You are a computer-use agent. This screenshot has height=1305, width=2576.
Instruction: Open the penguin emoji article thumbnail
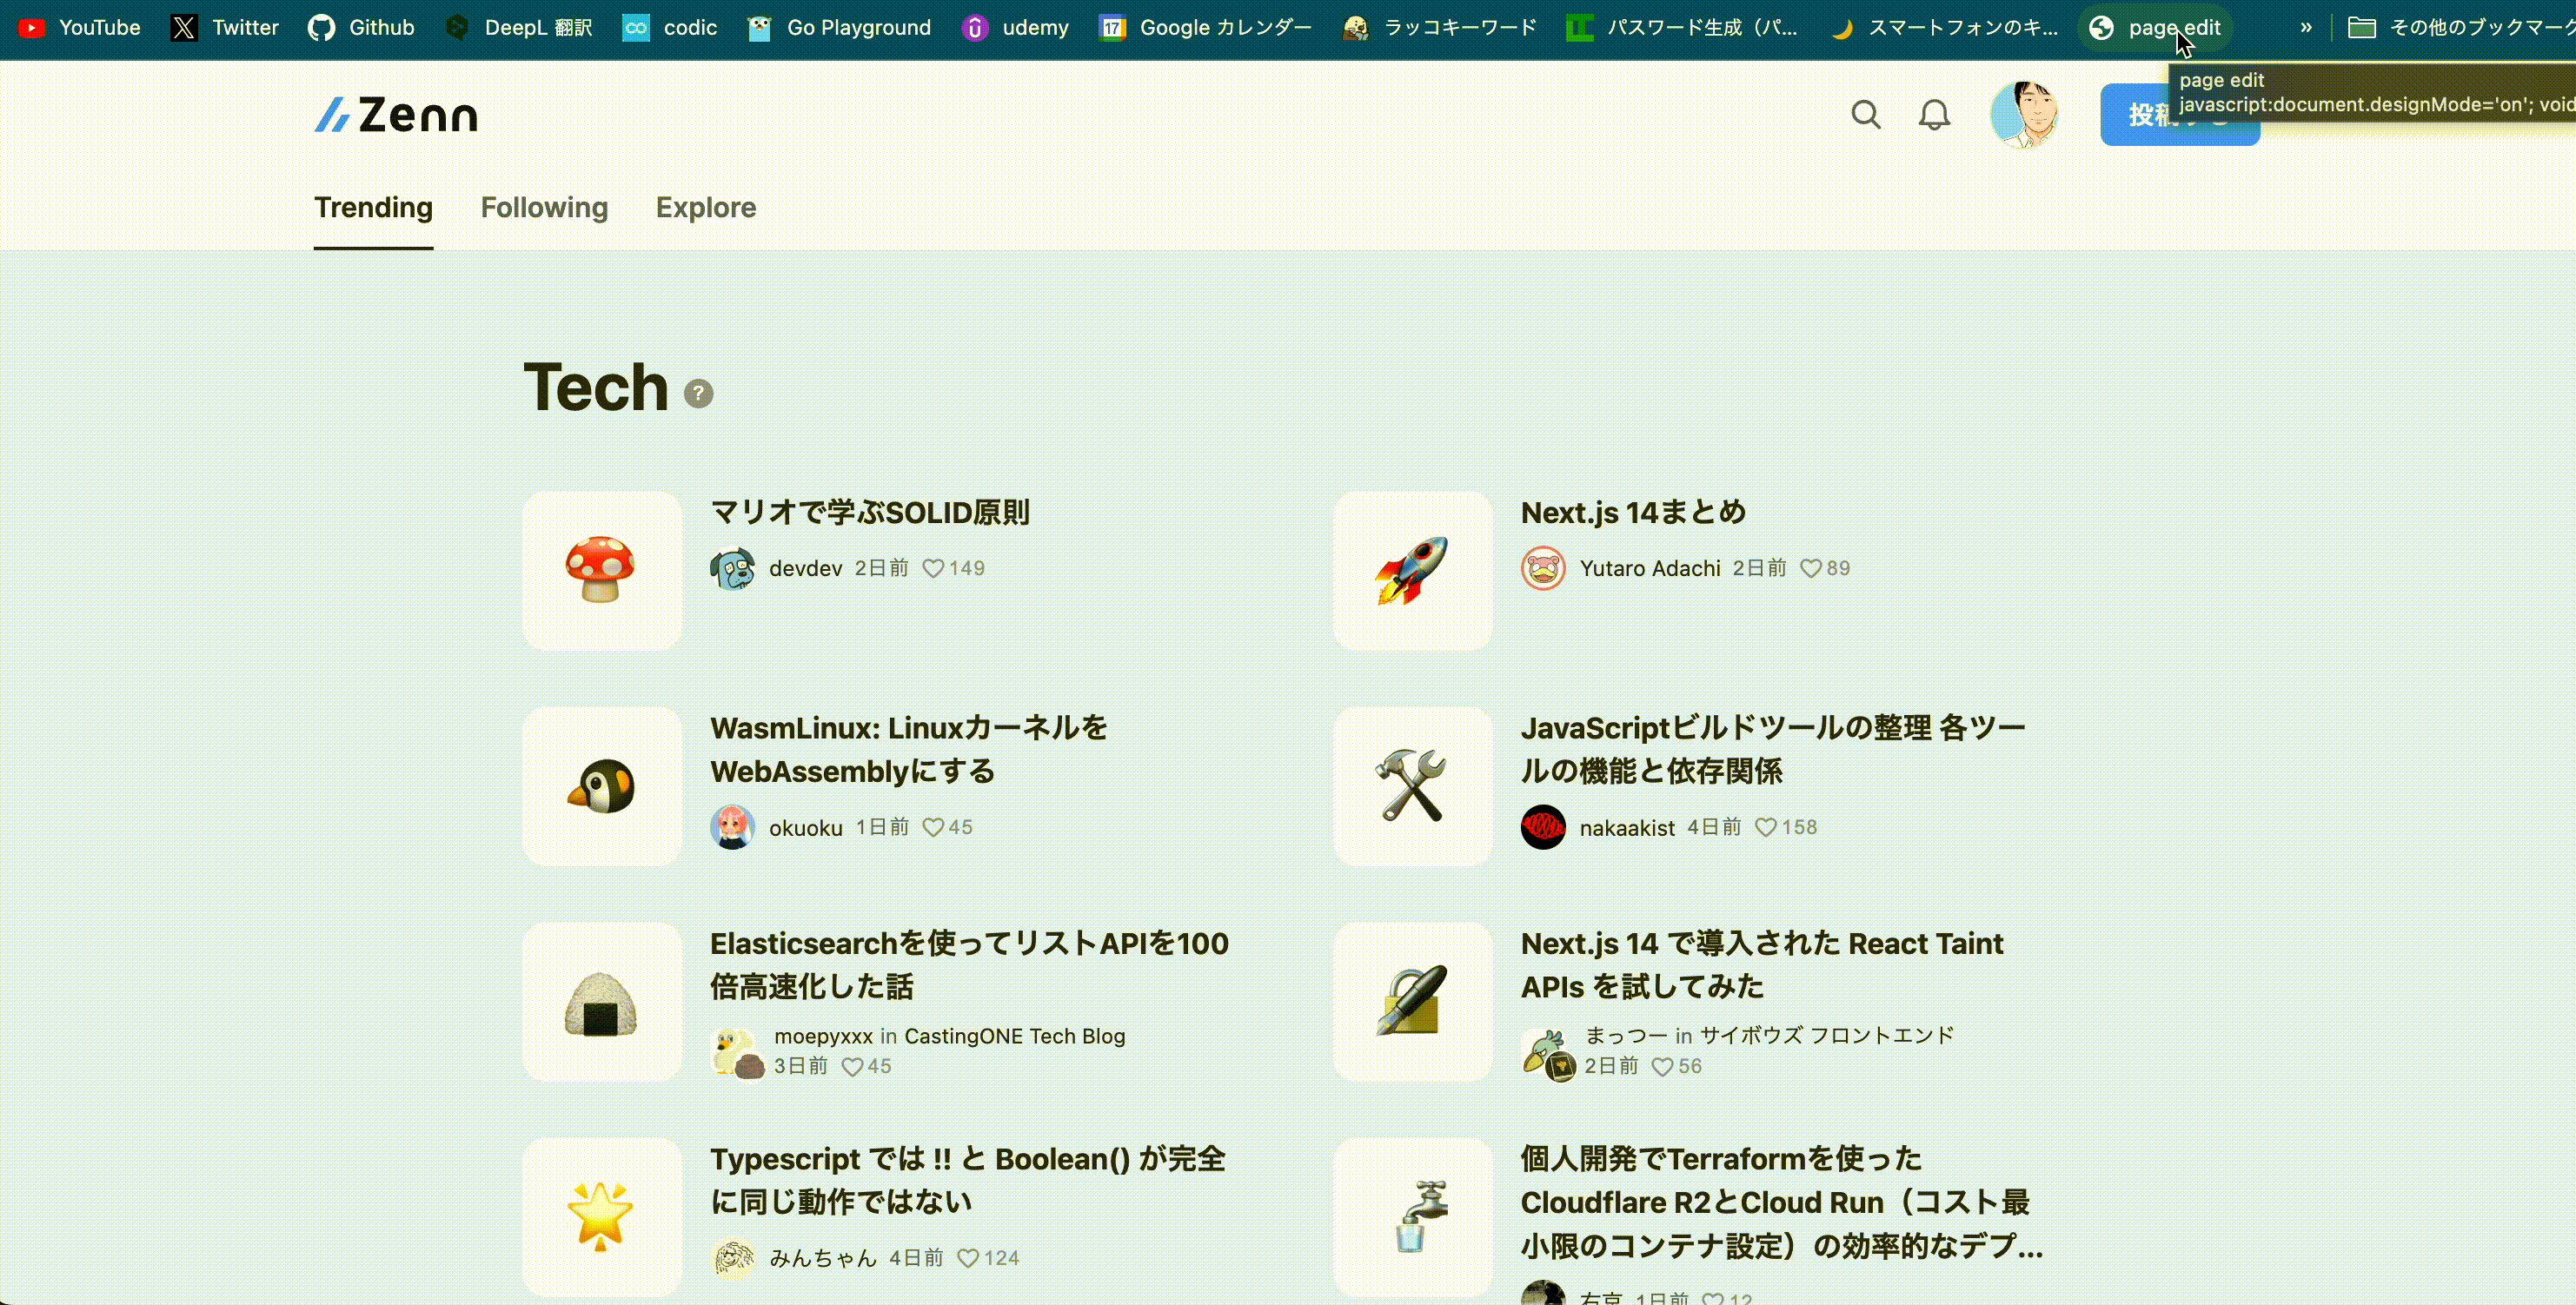coord(602,786)
